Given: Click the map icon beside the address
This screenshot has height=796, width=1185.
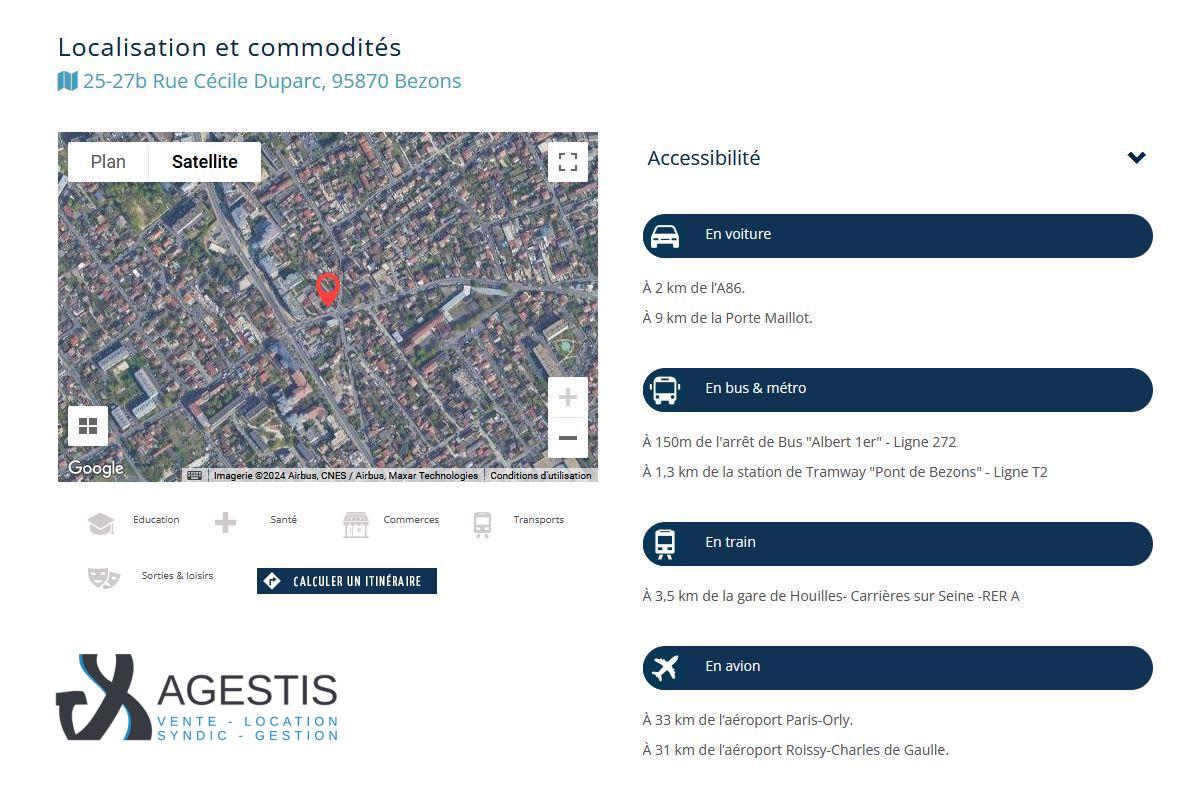Looking at the screenshot, I should click(67, 81).
